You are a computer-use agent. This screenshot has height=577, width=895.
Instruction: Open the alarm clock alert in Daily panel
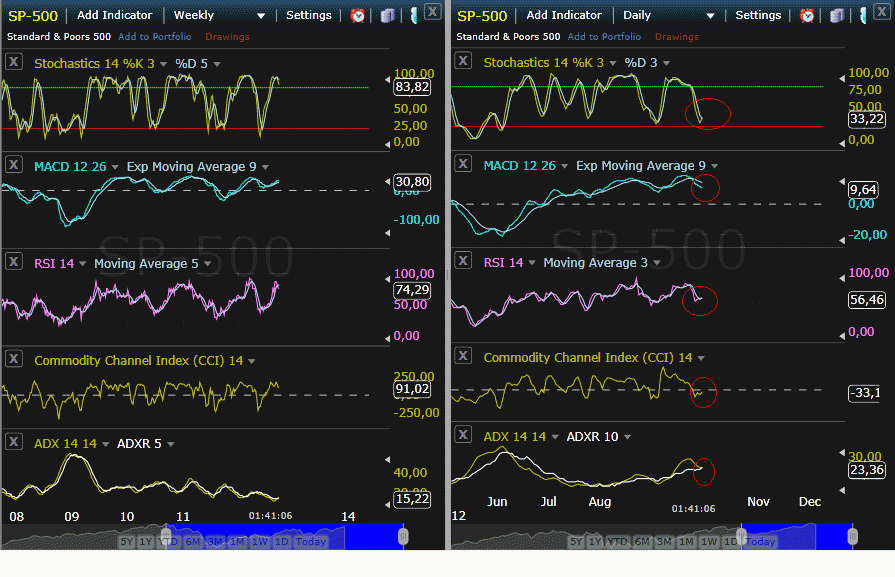[807, 15]
